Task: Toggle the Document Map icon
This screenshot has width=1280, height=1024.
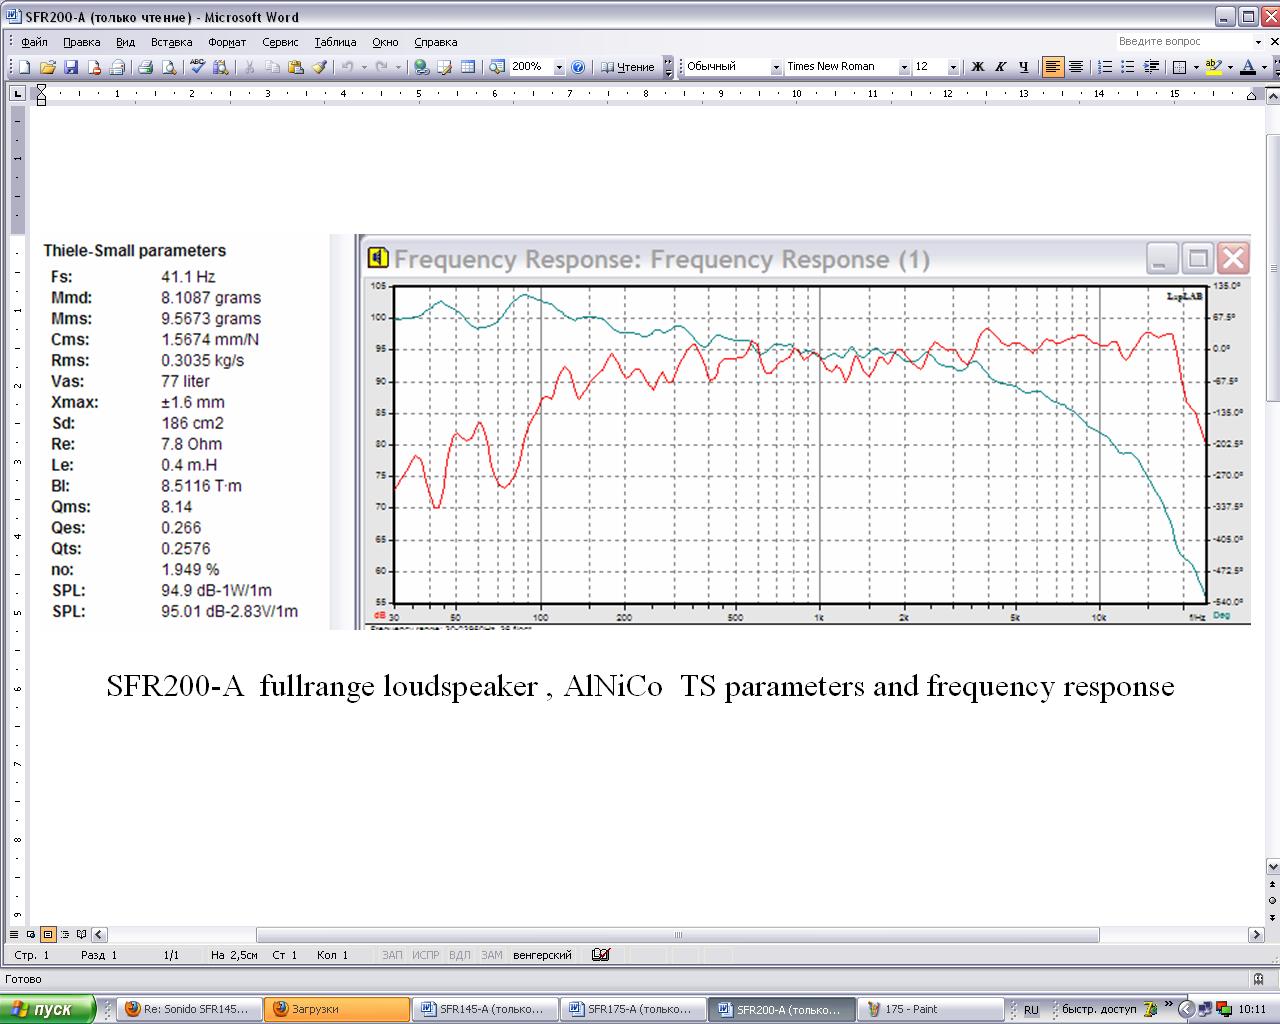Action: click(x=497, y=67)
